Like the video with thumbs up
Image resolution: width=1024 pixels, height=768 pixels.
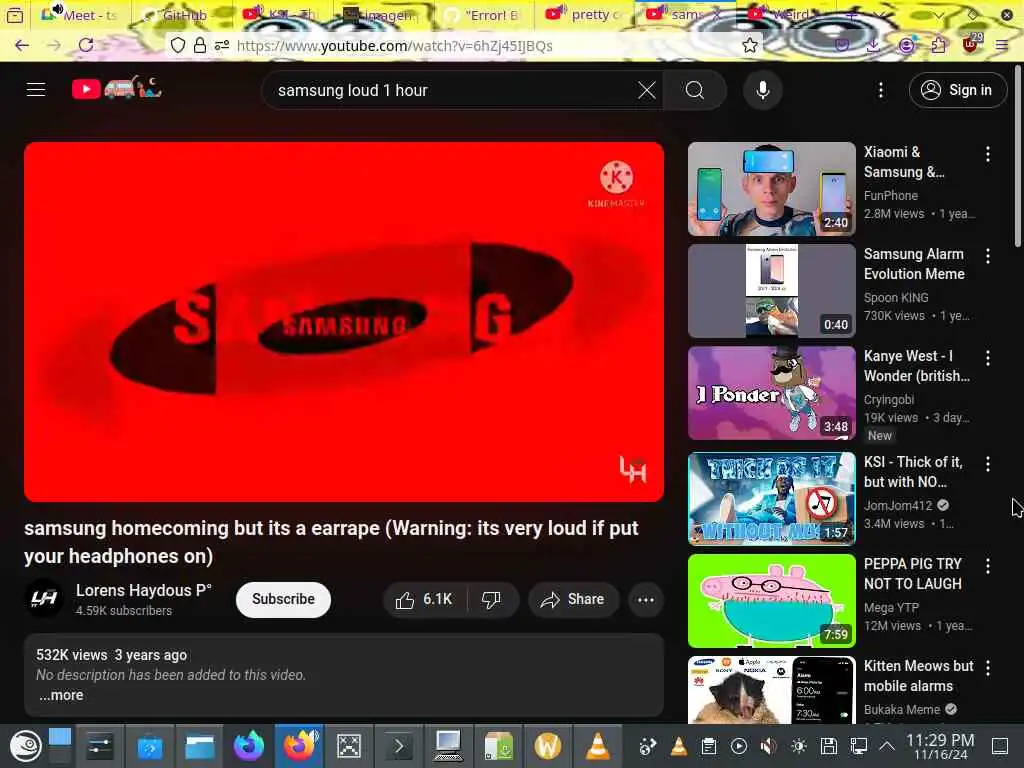(424, 600)
